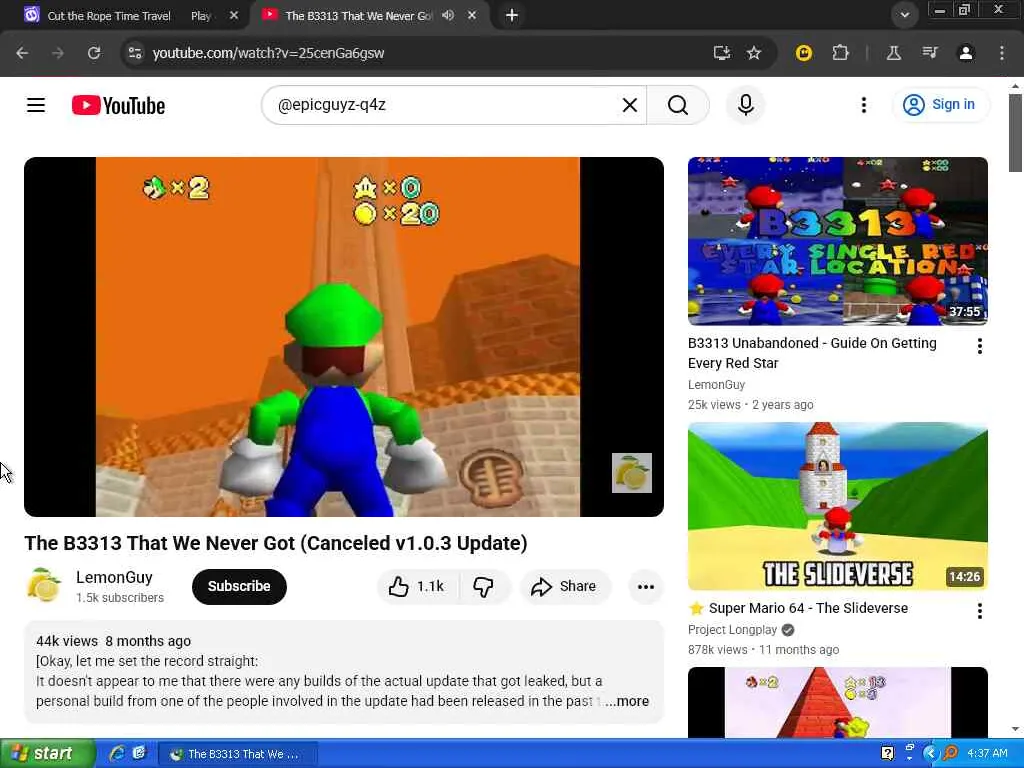Click the orange magnifier tray icon
Viewport: 1024px width, 768px height.
click(951, 754)
